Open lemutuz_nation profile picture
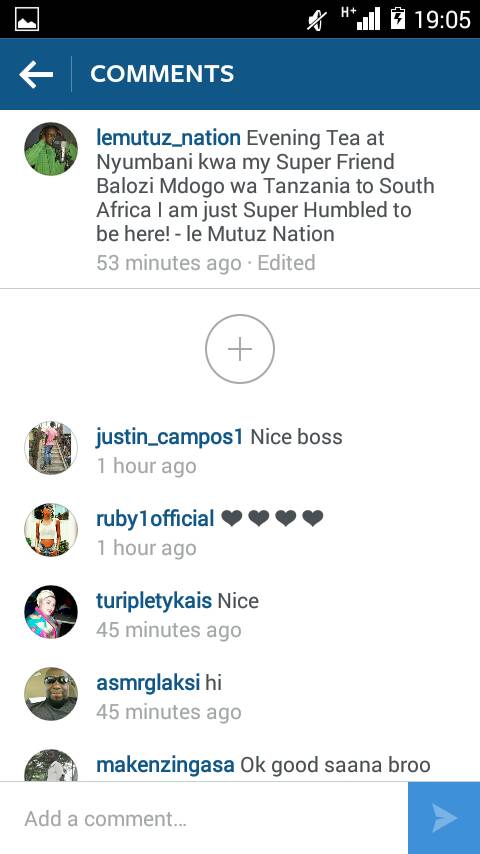480x854 pixels. [51, 149]
